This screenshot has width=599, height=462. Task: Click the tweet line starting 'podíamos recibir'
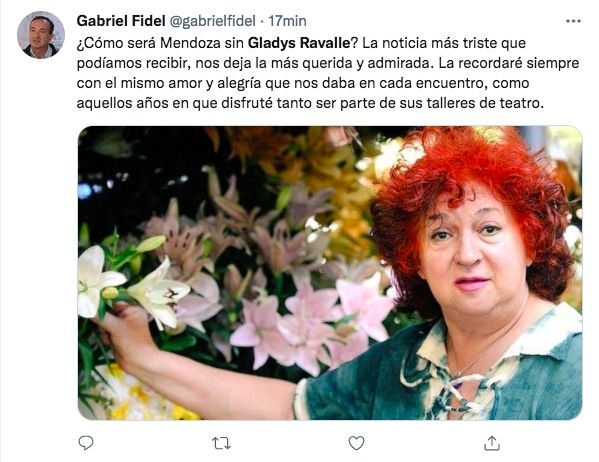click(328, 63)
